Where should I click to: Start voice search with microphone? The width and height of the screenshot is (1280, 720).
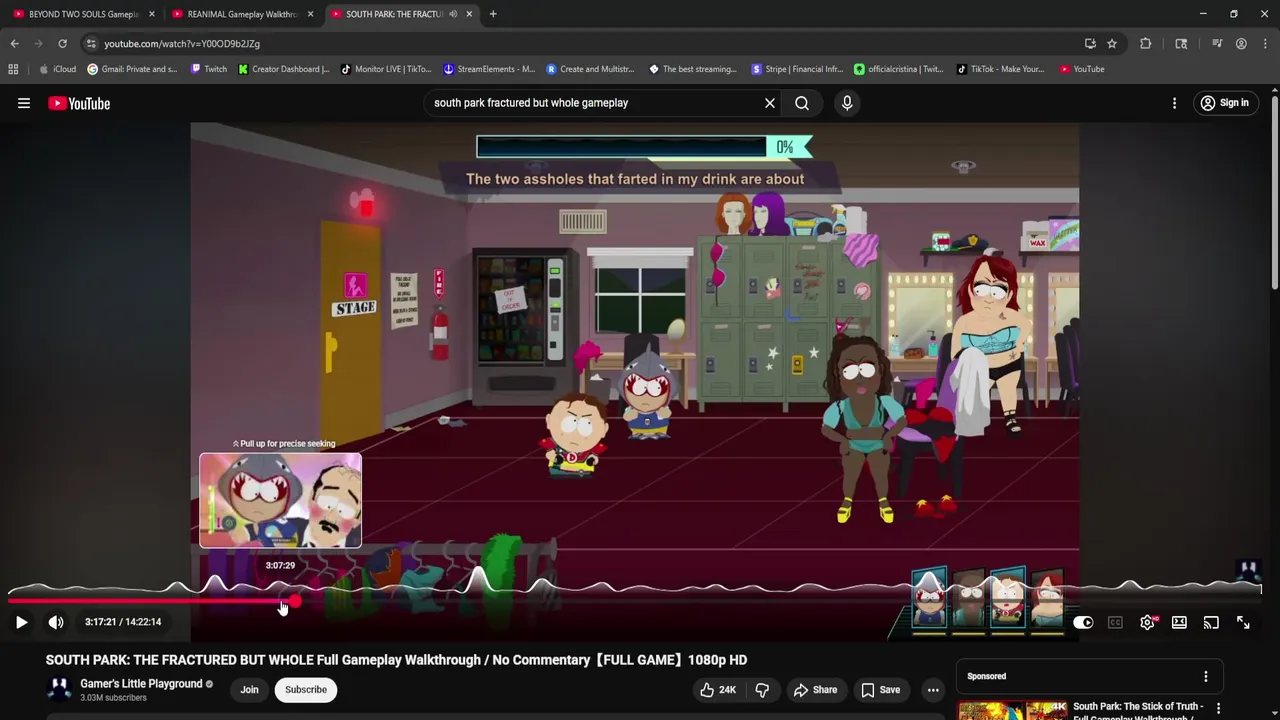coord(847,103)
